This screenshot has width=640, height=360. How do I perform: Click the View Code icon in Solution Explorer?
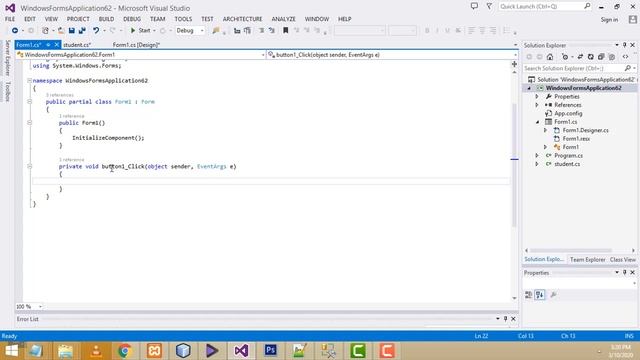coord(625,57)
